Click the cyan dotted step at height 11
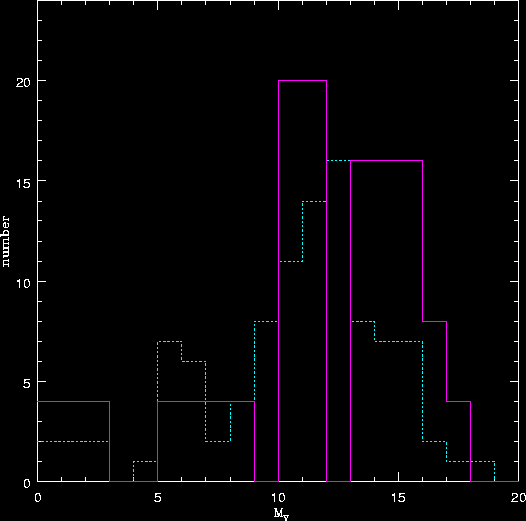 pyautogui.click(x=291, y=261)
